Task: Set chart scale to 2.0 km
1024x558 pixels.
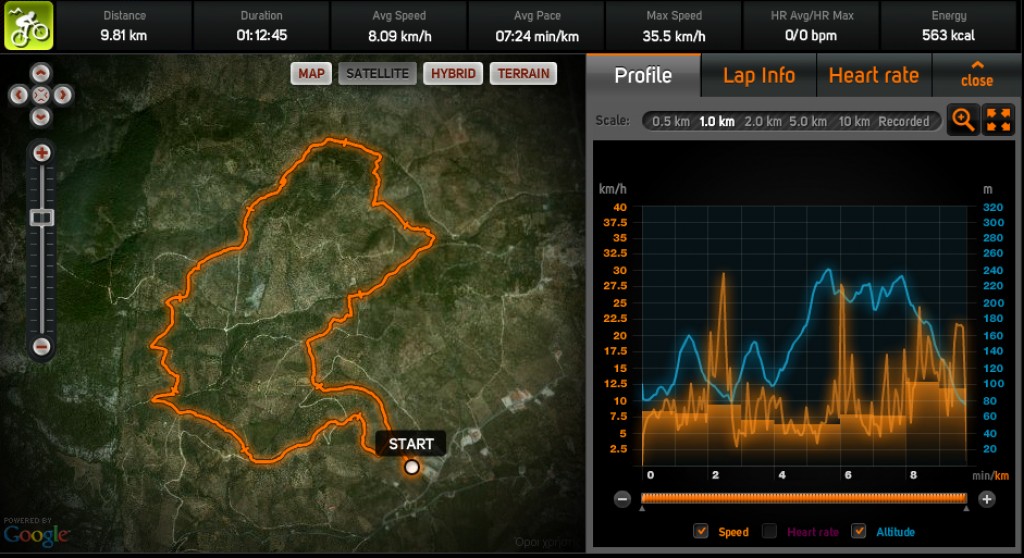Action: tap(763, 122)
